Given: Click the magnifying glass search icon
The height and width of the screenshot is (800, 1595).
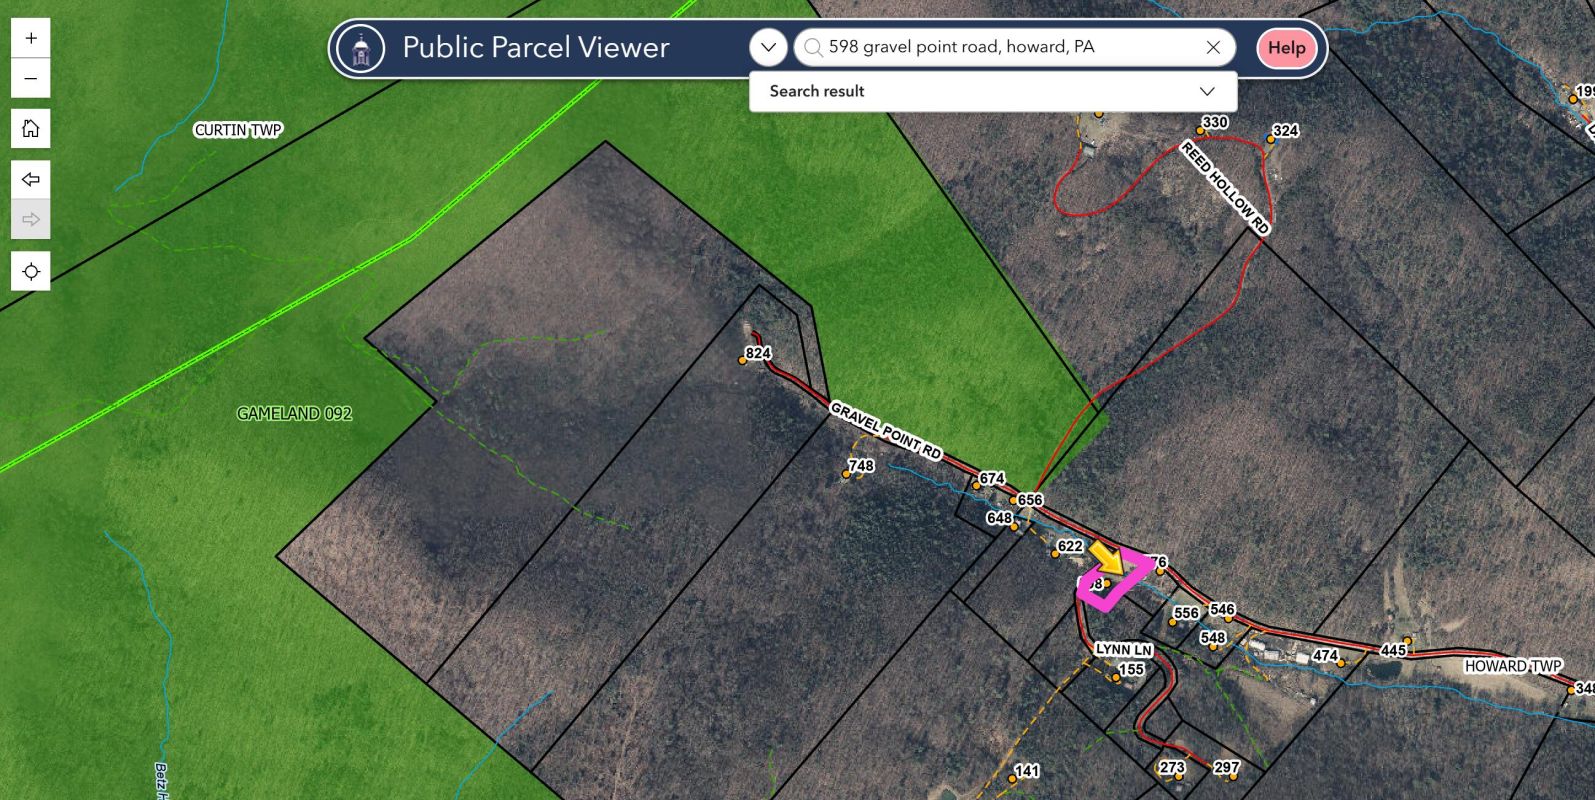Looking at the screenshot, I should (x=813, y=47).
